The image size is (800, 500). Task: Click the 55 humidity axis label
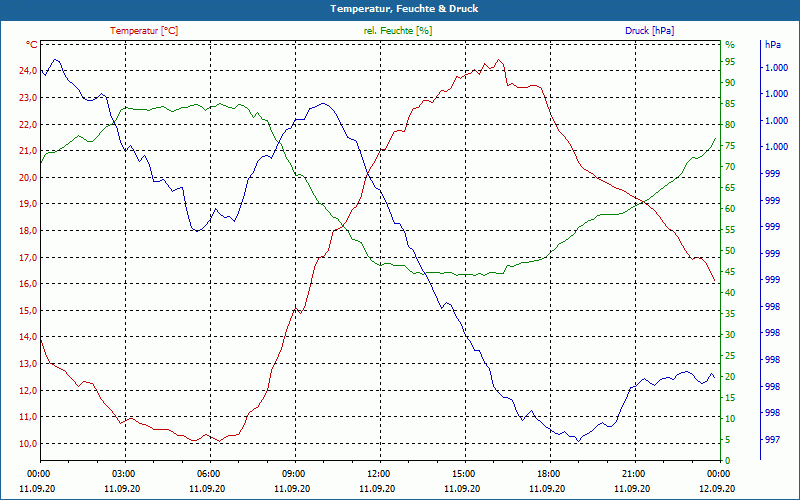click(730, 230)
